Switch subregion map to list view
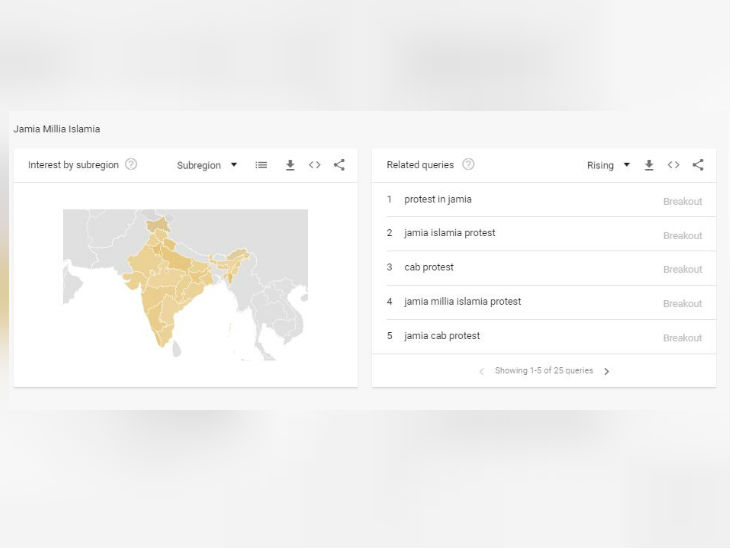The width and height of the screenshot is (730, 548). [261, 165]
